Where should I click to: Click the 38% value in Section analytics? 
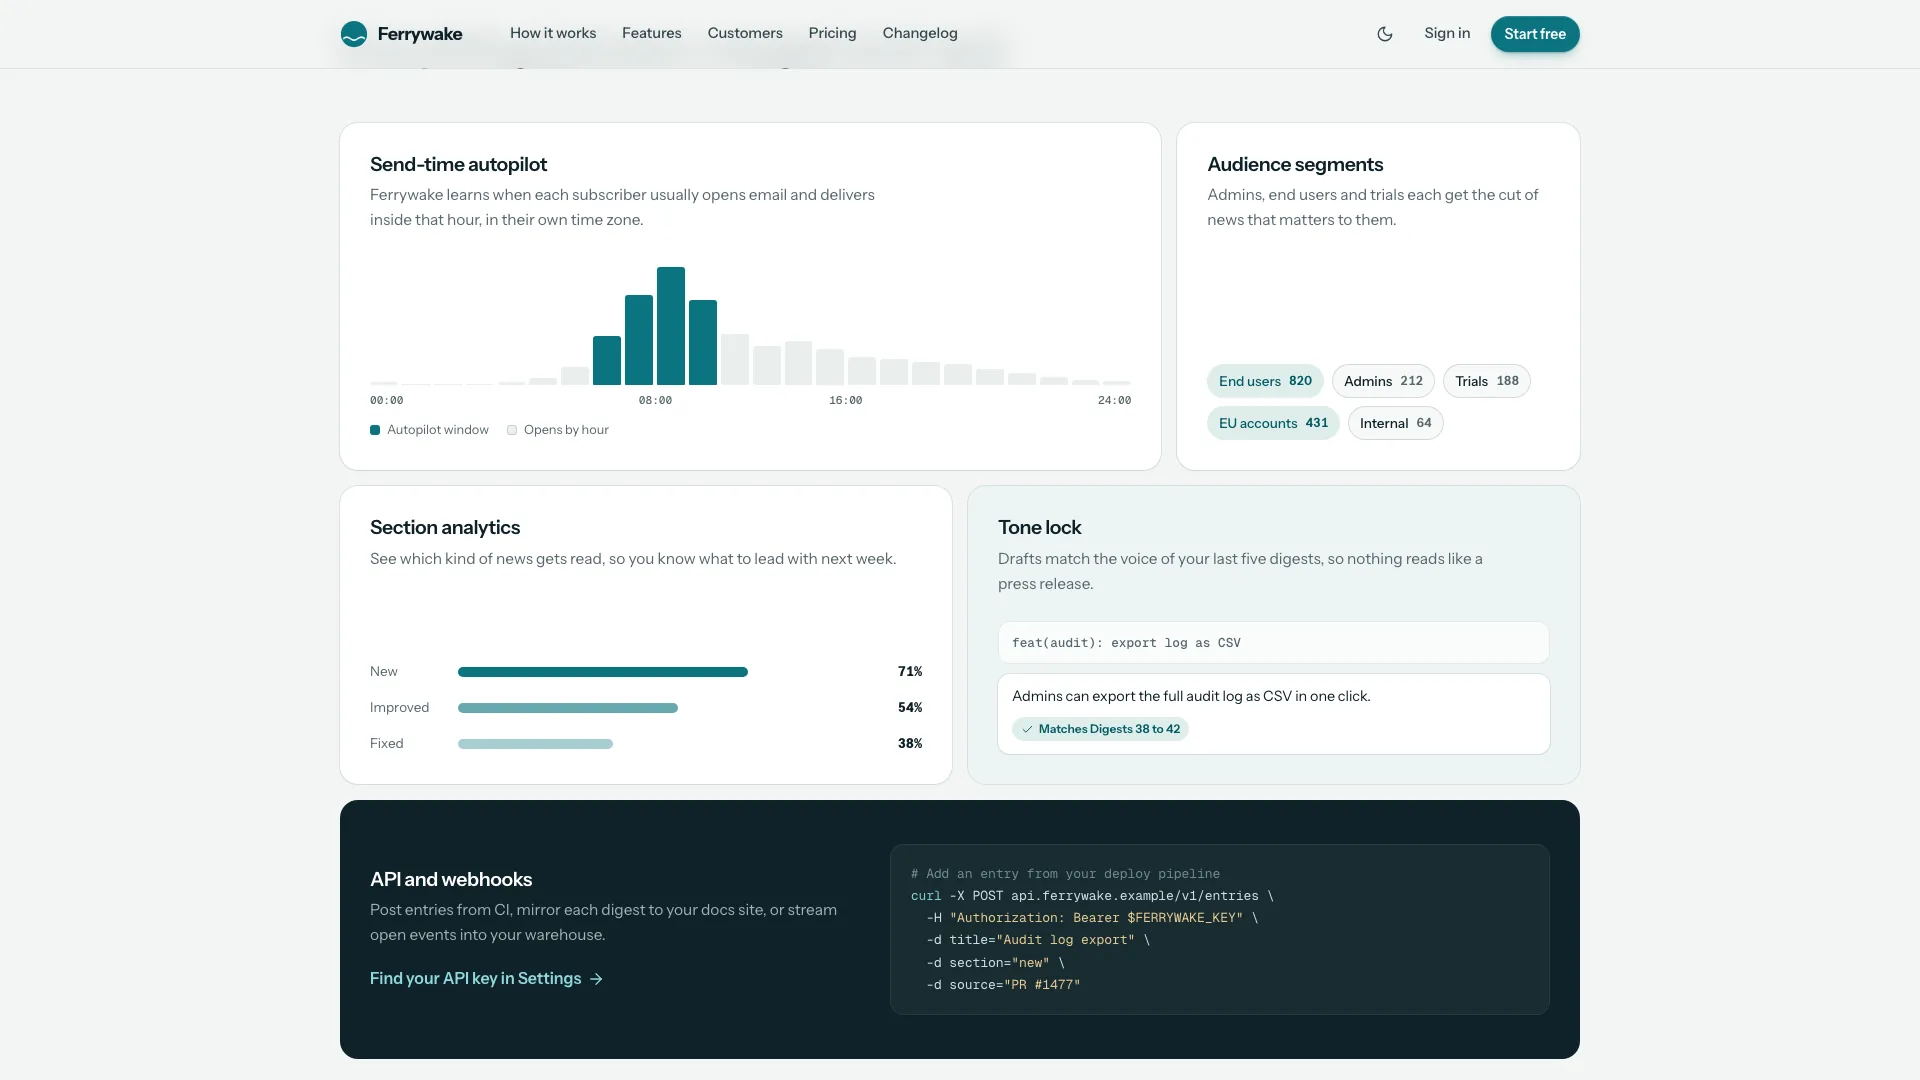click(x=910, y=744)
